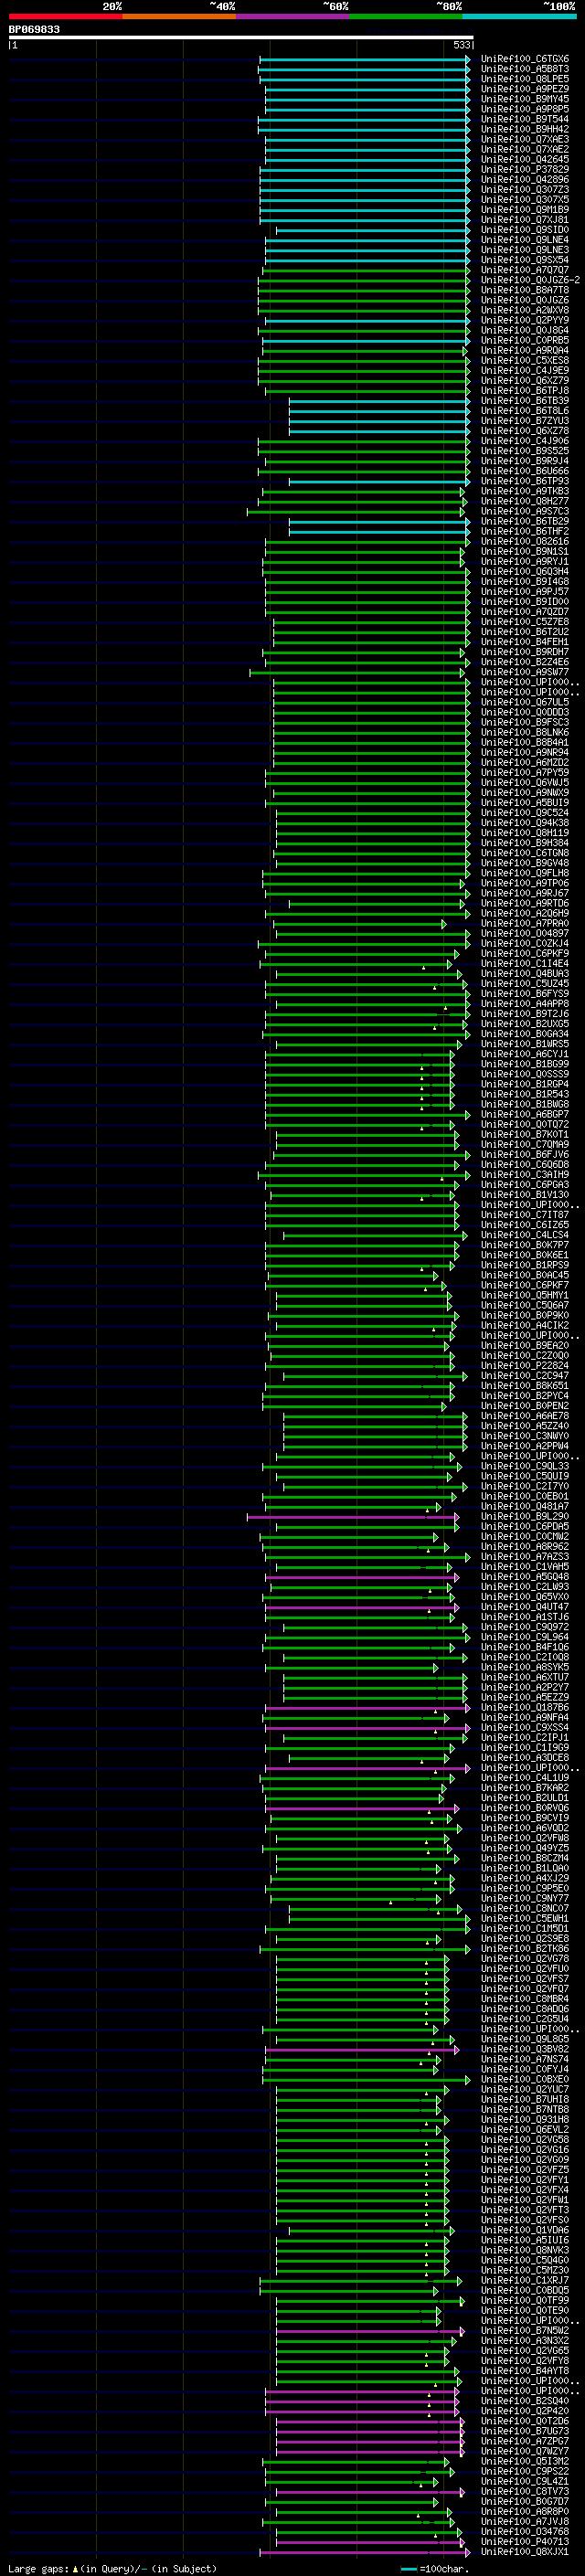Select label UniRef100_A7Q7Q7
Screen dimensions: 585x2576
525,270
